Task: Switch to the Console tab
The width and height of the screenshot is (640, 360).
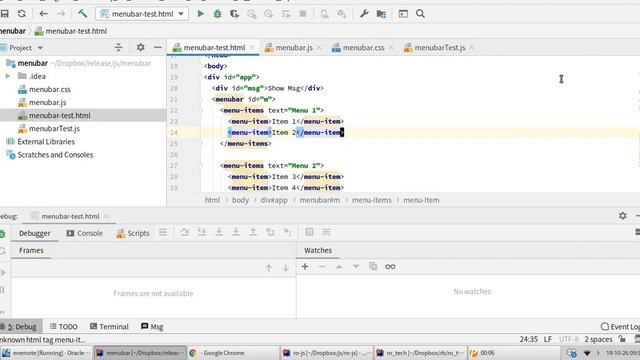Action: tap(85, 233)
